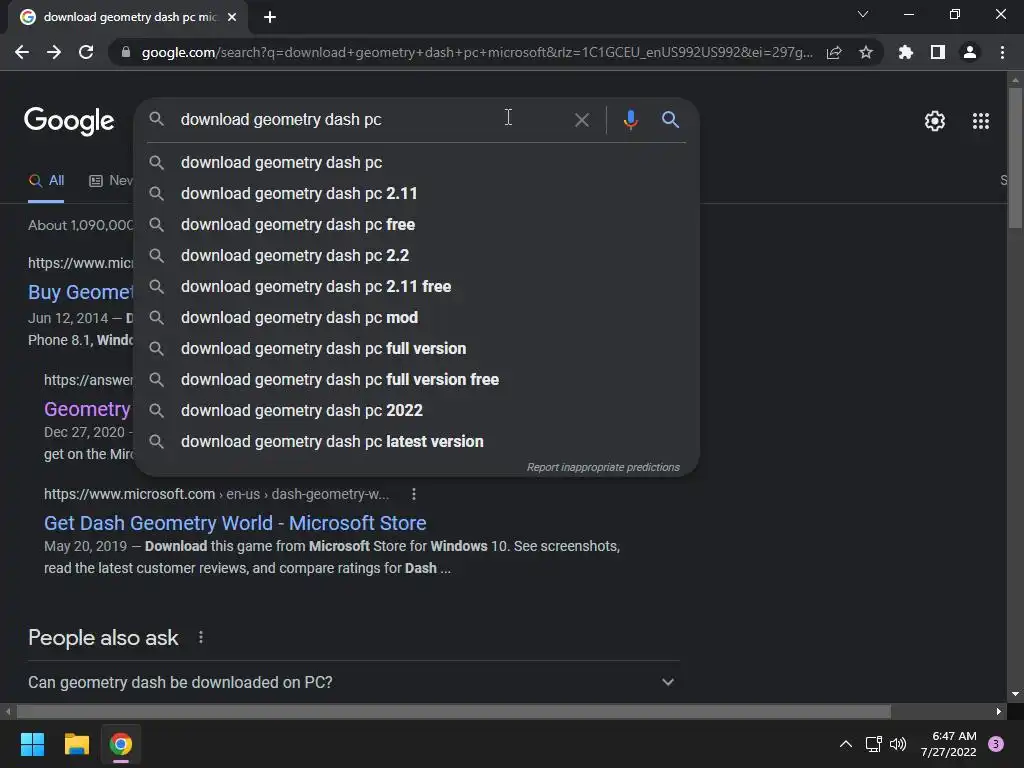Open the Chrome three-dot menu
This screenshot has width=1024, height=768.
click(1002, 52)
